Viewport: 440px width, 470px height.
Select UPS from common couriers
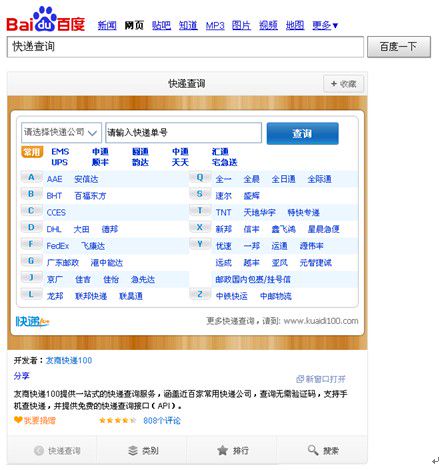(59, 163)
